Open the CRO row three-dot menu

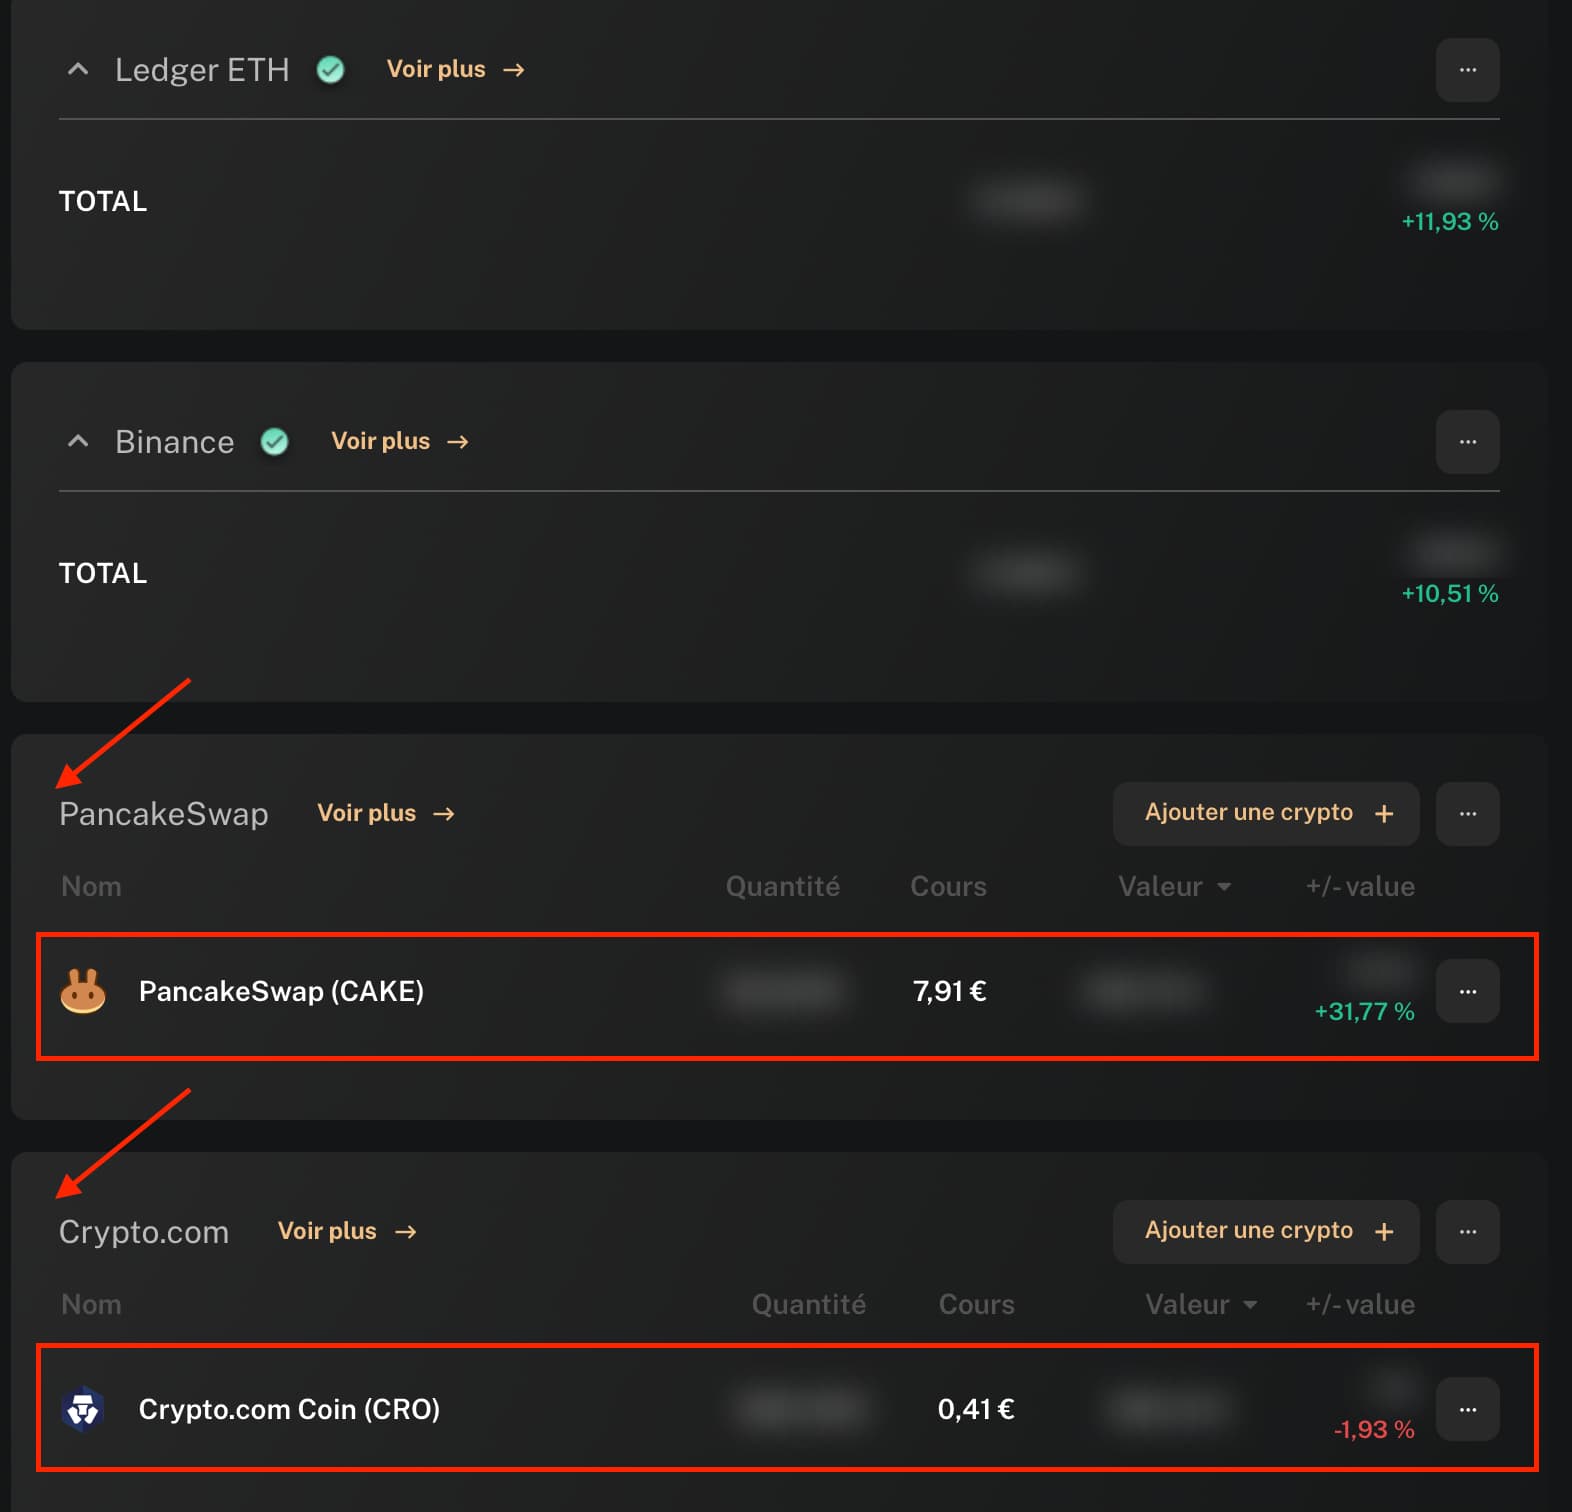1467,1409
